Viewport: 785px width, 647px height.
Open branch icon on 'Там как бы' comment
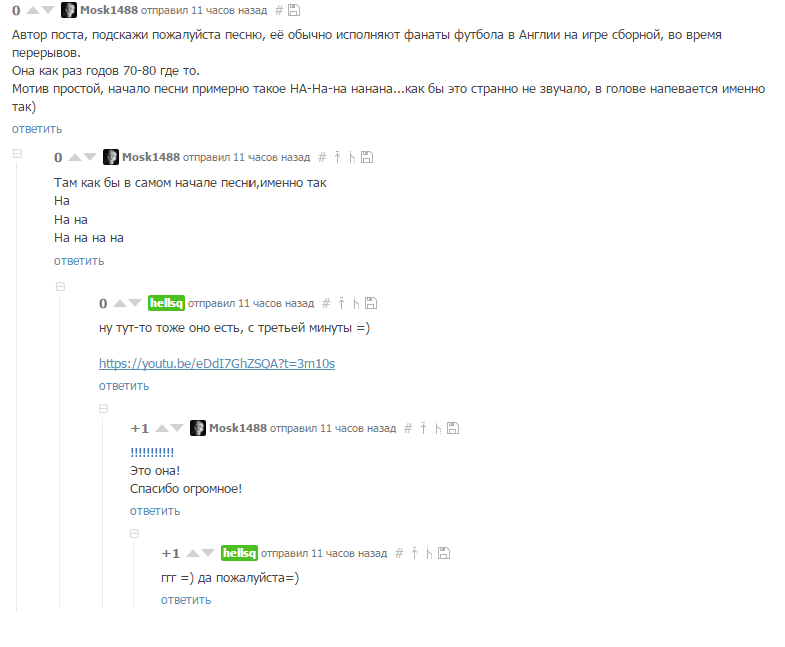[352, 157]
